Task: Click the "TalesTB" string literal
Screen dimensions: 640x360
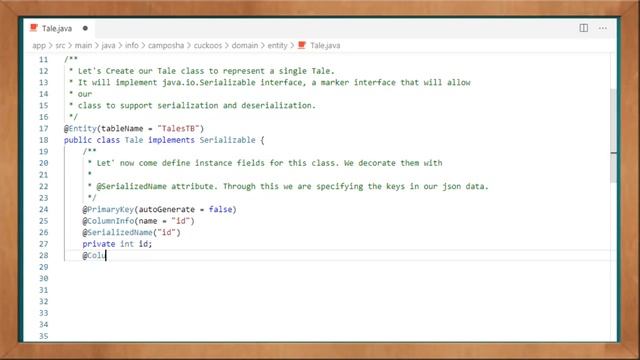Action: (178, 129)
